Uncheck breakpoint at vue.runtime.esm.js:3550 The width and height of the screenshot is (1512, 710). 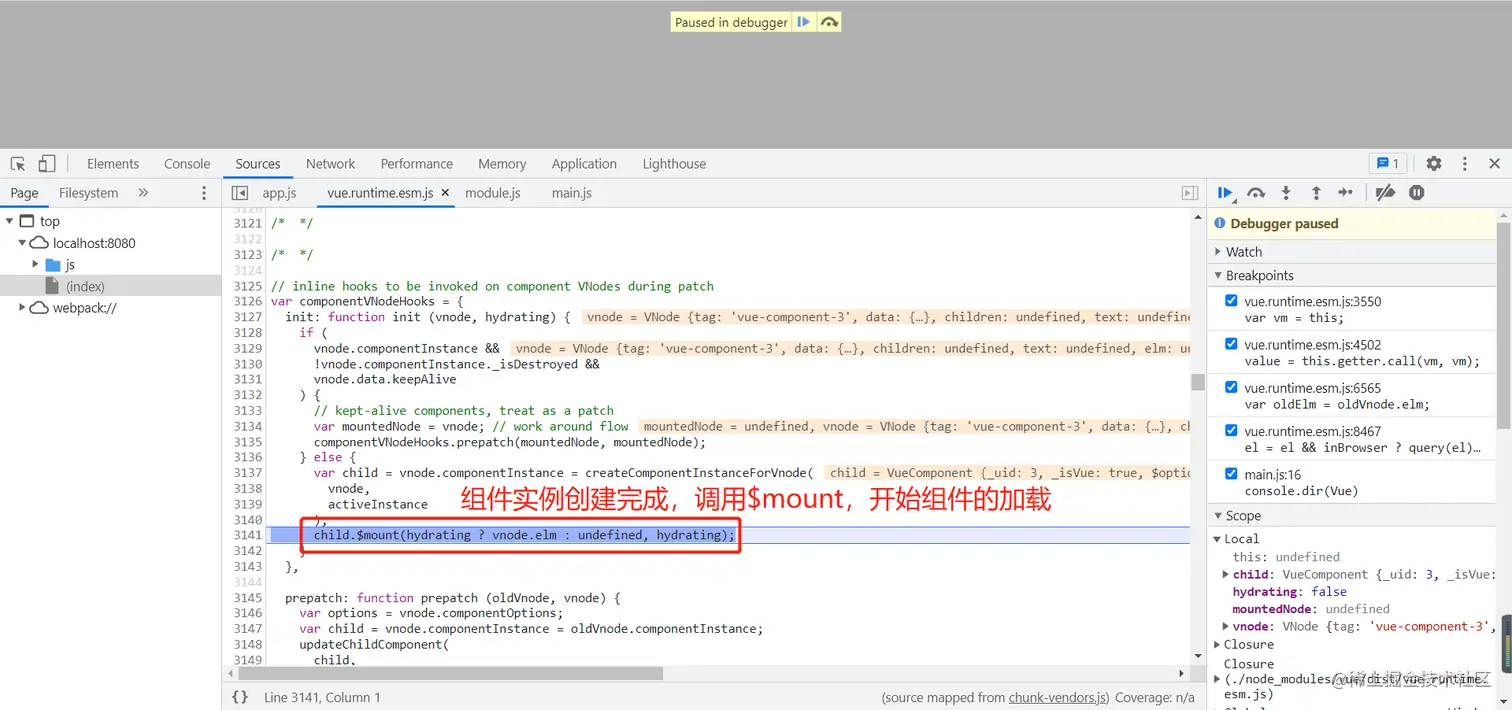pyautogui.click(x=1231, y=301)
